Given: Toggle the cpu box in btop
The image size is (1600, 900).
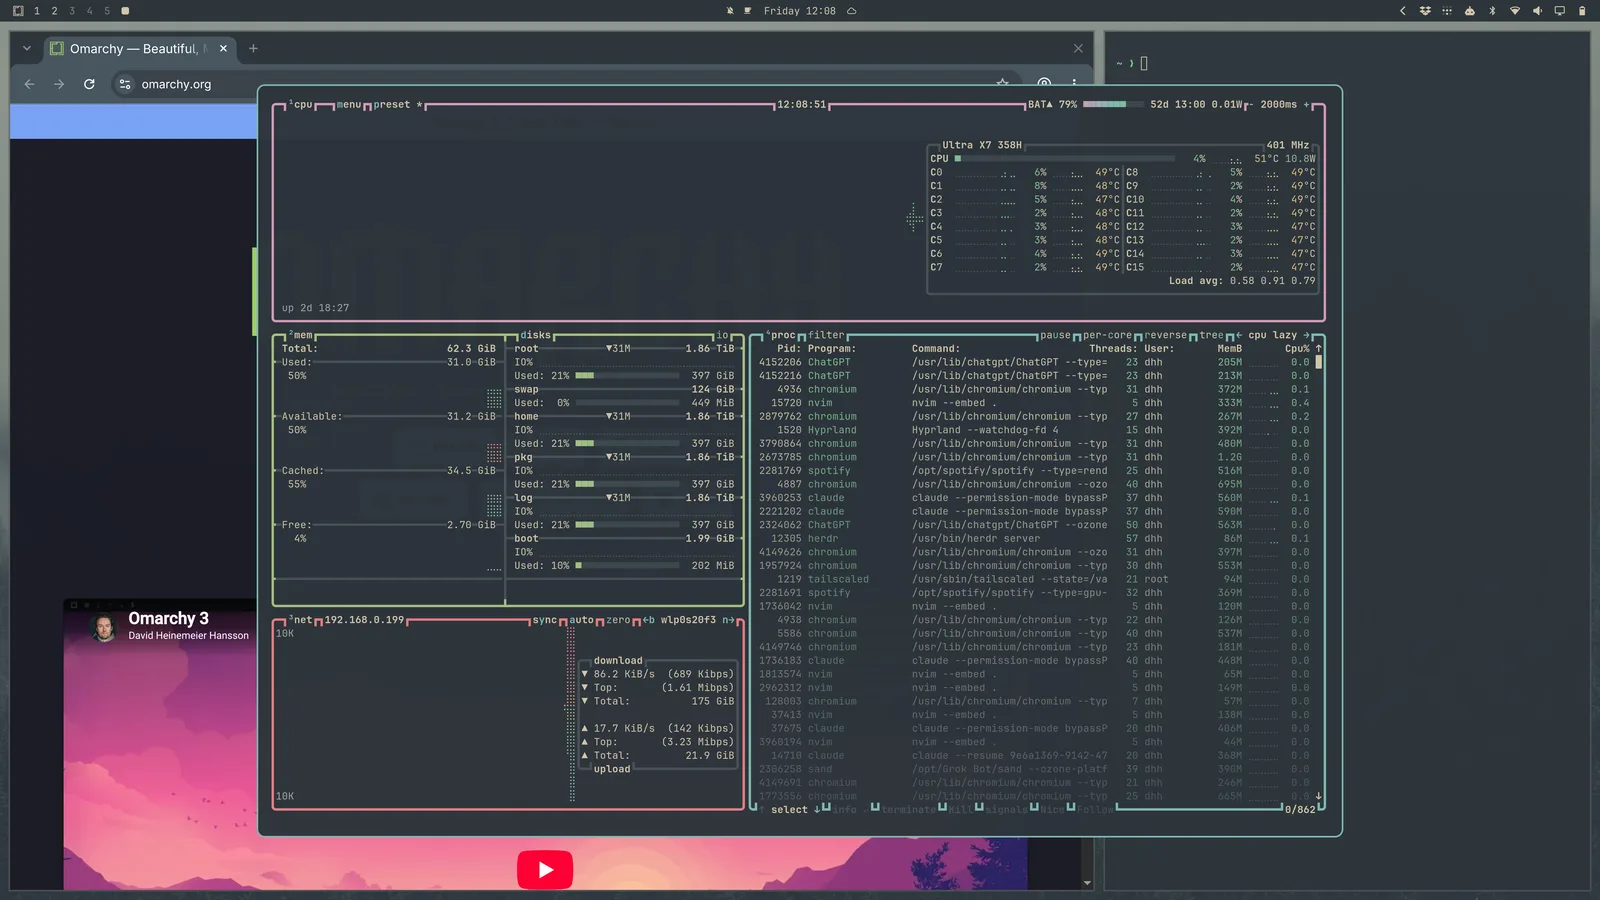Looking at the screenshot, I should [301, 104].
